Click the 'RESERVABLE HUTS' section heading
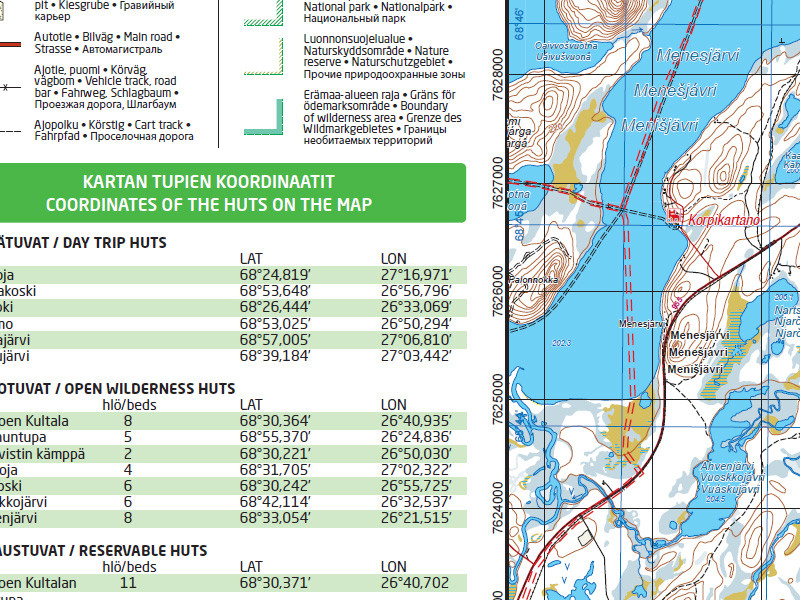Viewport: 800px width, 600px height. [x=104, y=551]
